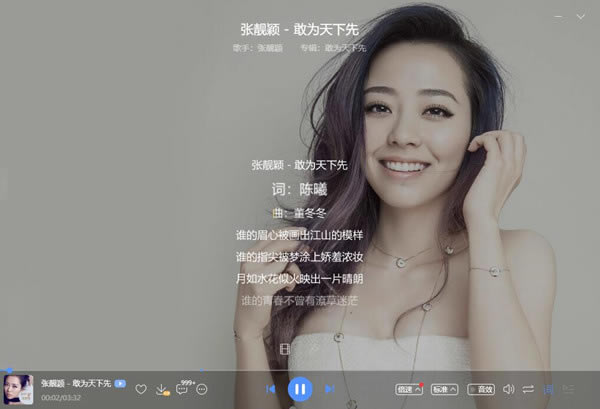Click the album cover thumbnail in the player bar
Image resolution: width=600 pixels, height=409 pixels.
coord(18,389)
